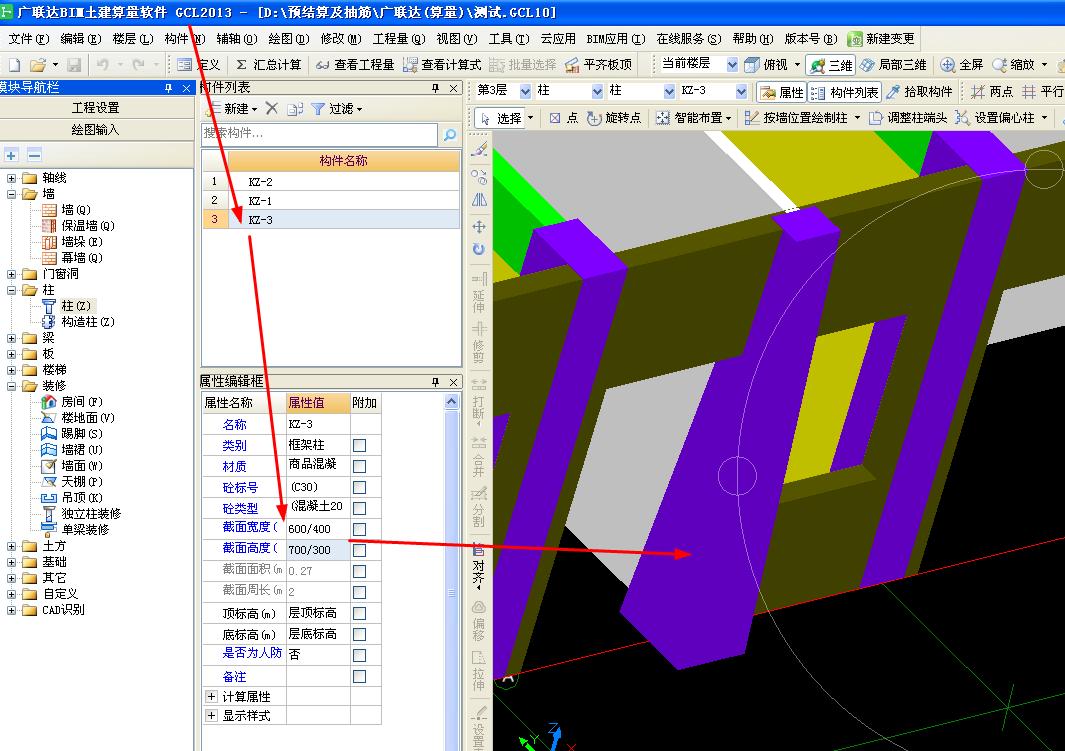Expand the 梁 tree node
1065x751 pixels.
click(x=12, y=337)
